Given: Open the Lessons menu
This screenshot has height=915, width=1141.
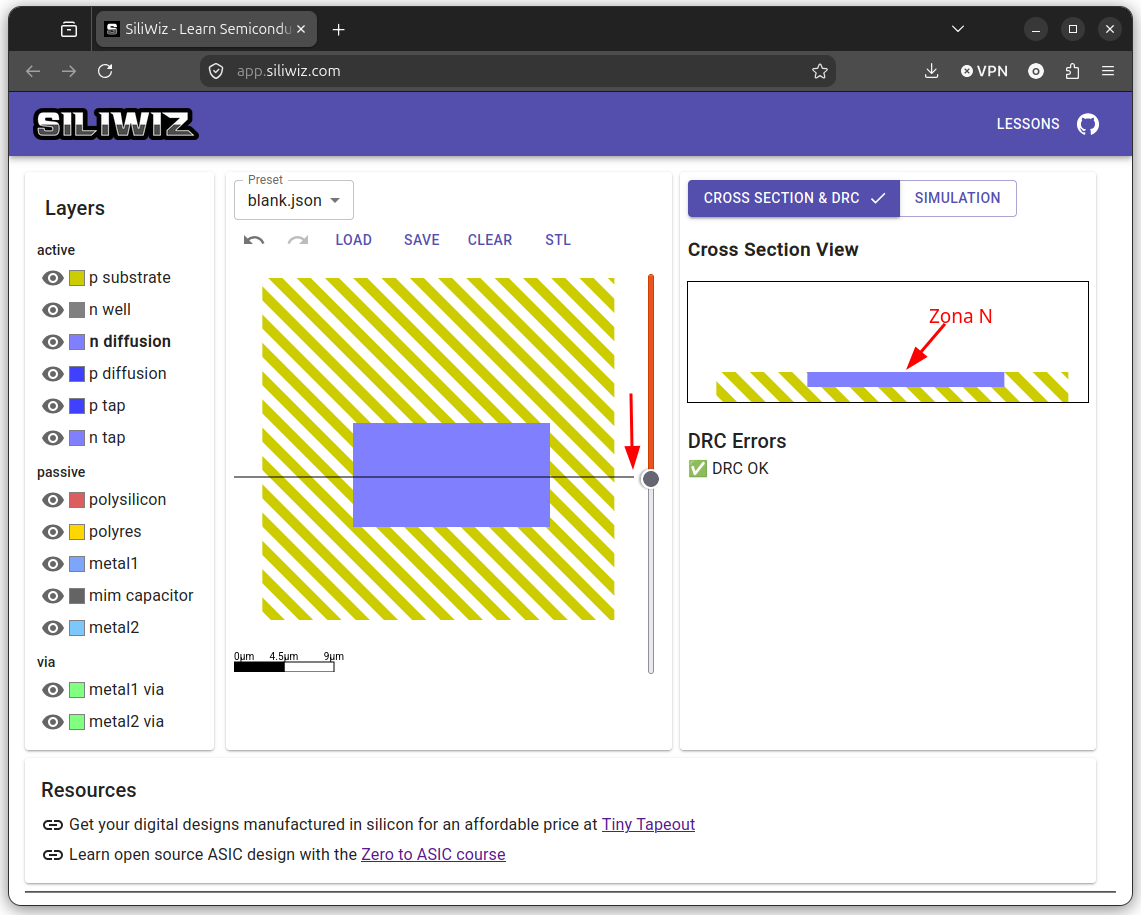Looking at the screenshot, I should point(1027,124).
